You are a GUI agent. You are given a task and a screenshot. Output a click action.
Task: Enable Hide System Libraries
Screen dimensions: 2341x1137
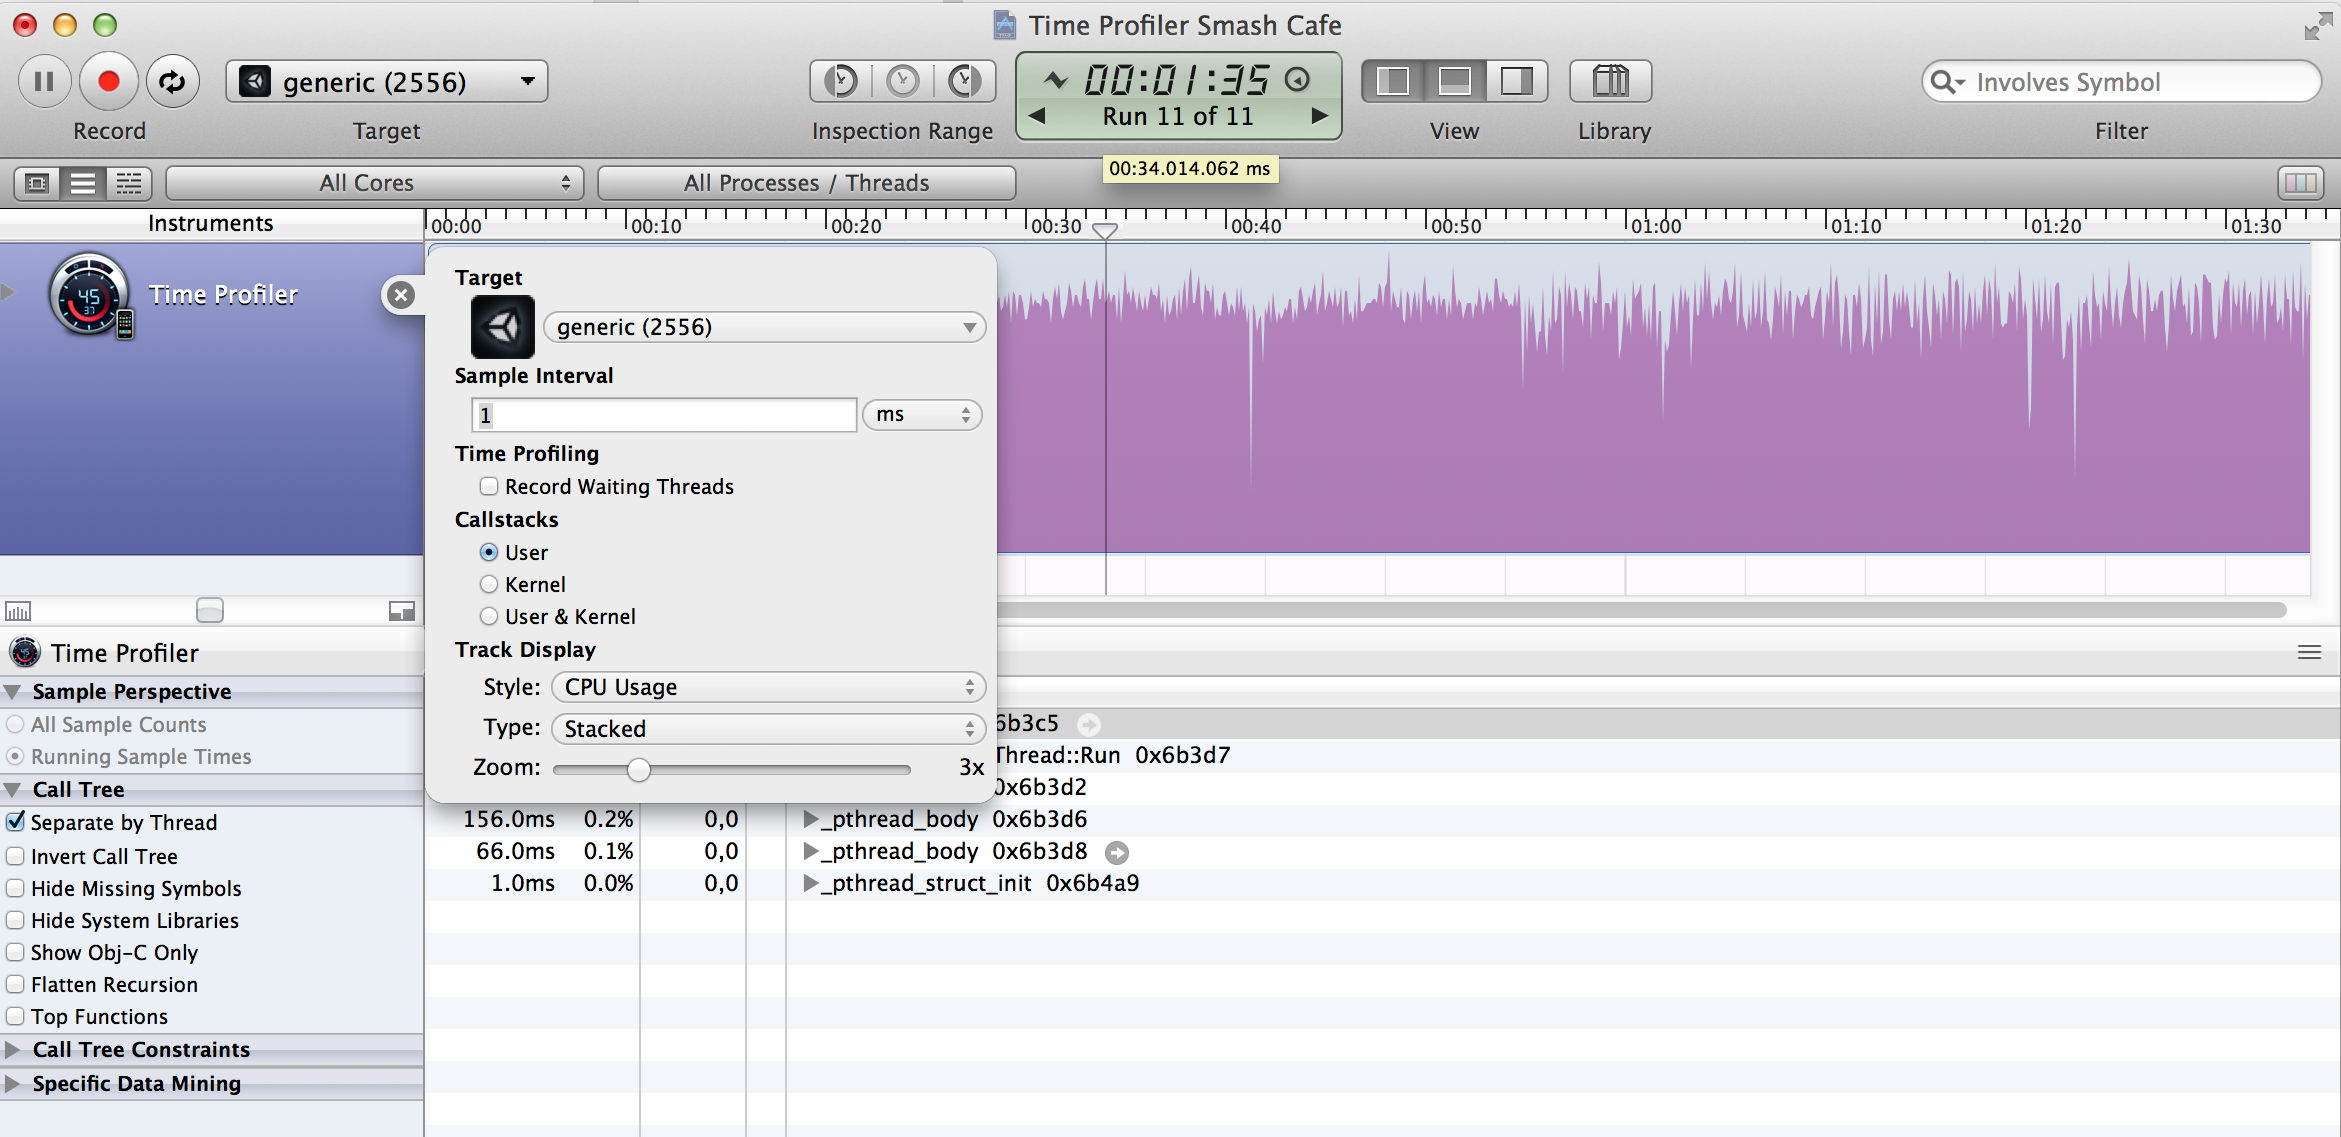[x=16, y=920]
